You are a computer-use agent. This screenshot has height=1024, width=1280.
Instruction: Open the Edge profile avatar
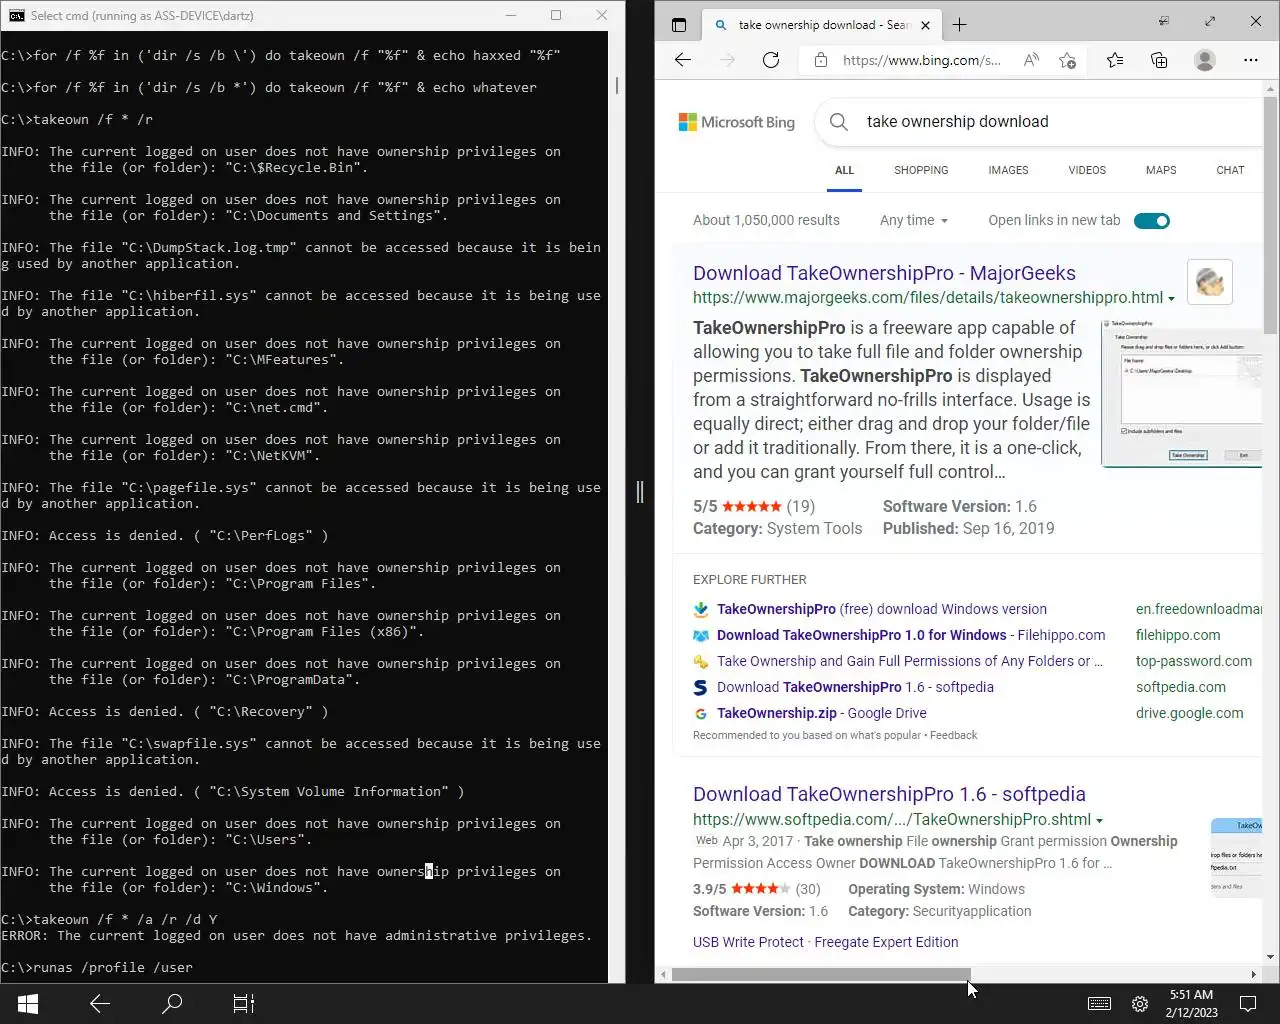pos(1205,60)
